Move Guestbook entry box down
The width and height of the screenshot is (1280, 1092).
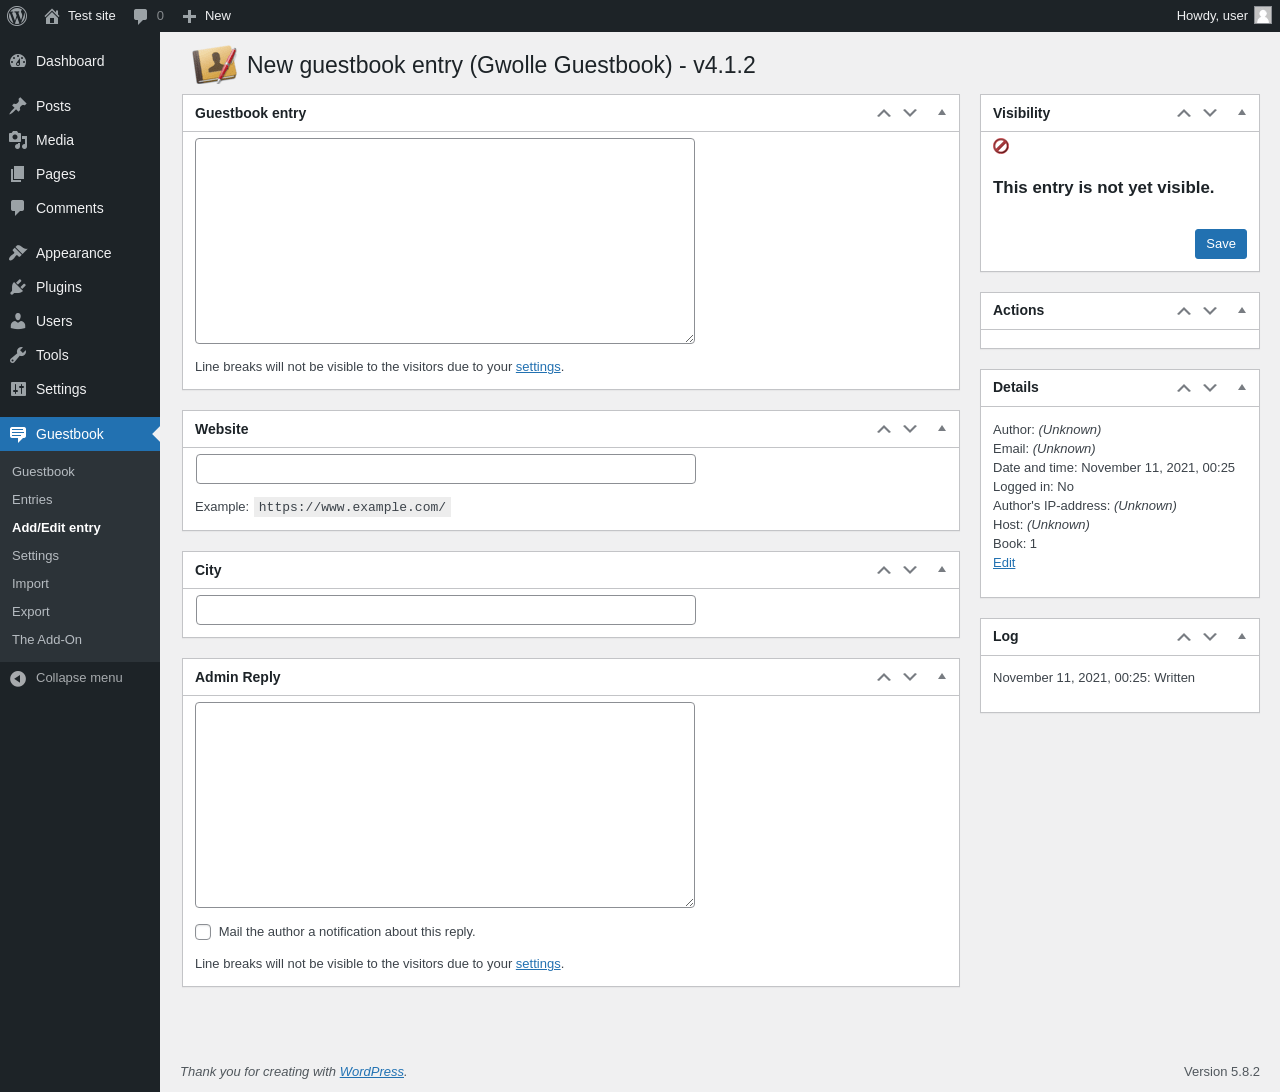[910, 113]
